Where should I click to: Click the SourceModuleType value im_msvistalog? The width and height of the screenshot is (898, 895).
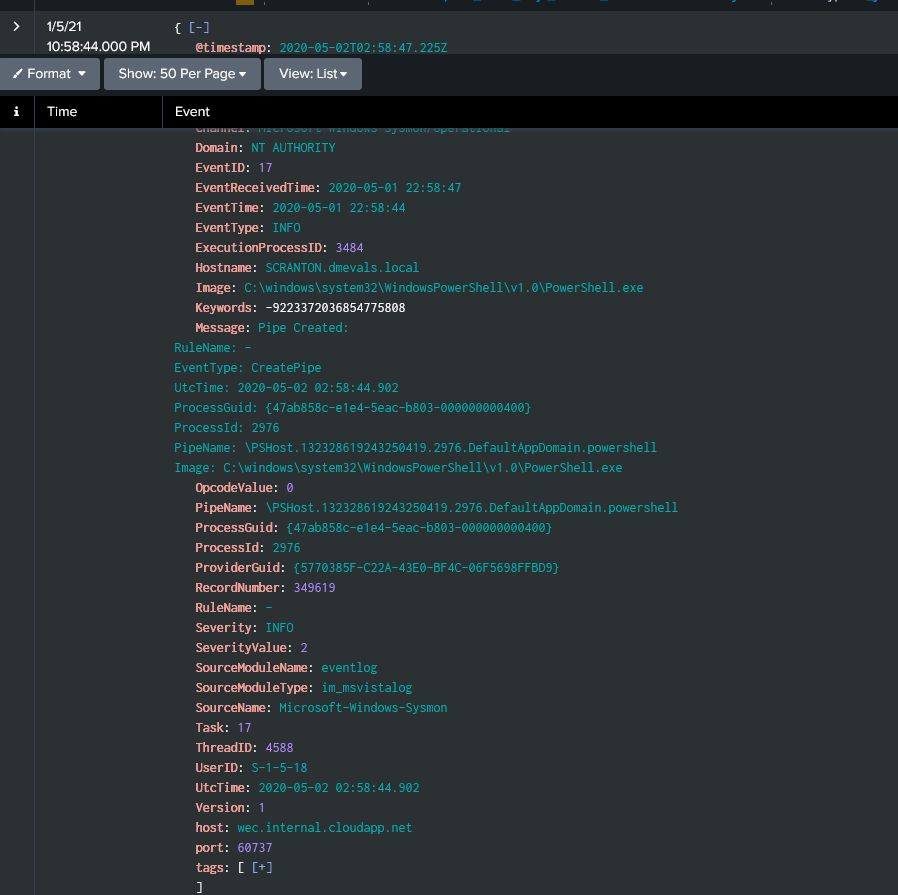click(367, 688)
